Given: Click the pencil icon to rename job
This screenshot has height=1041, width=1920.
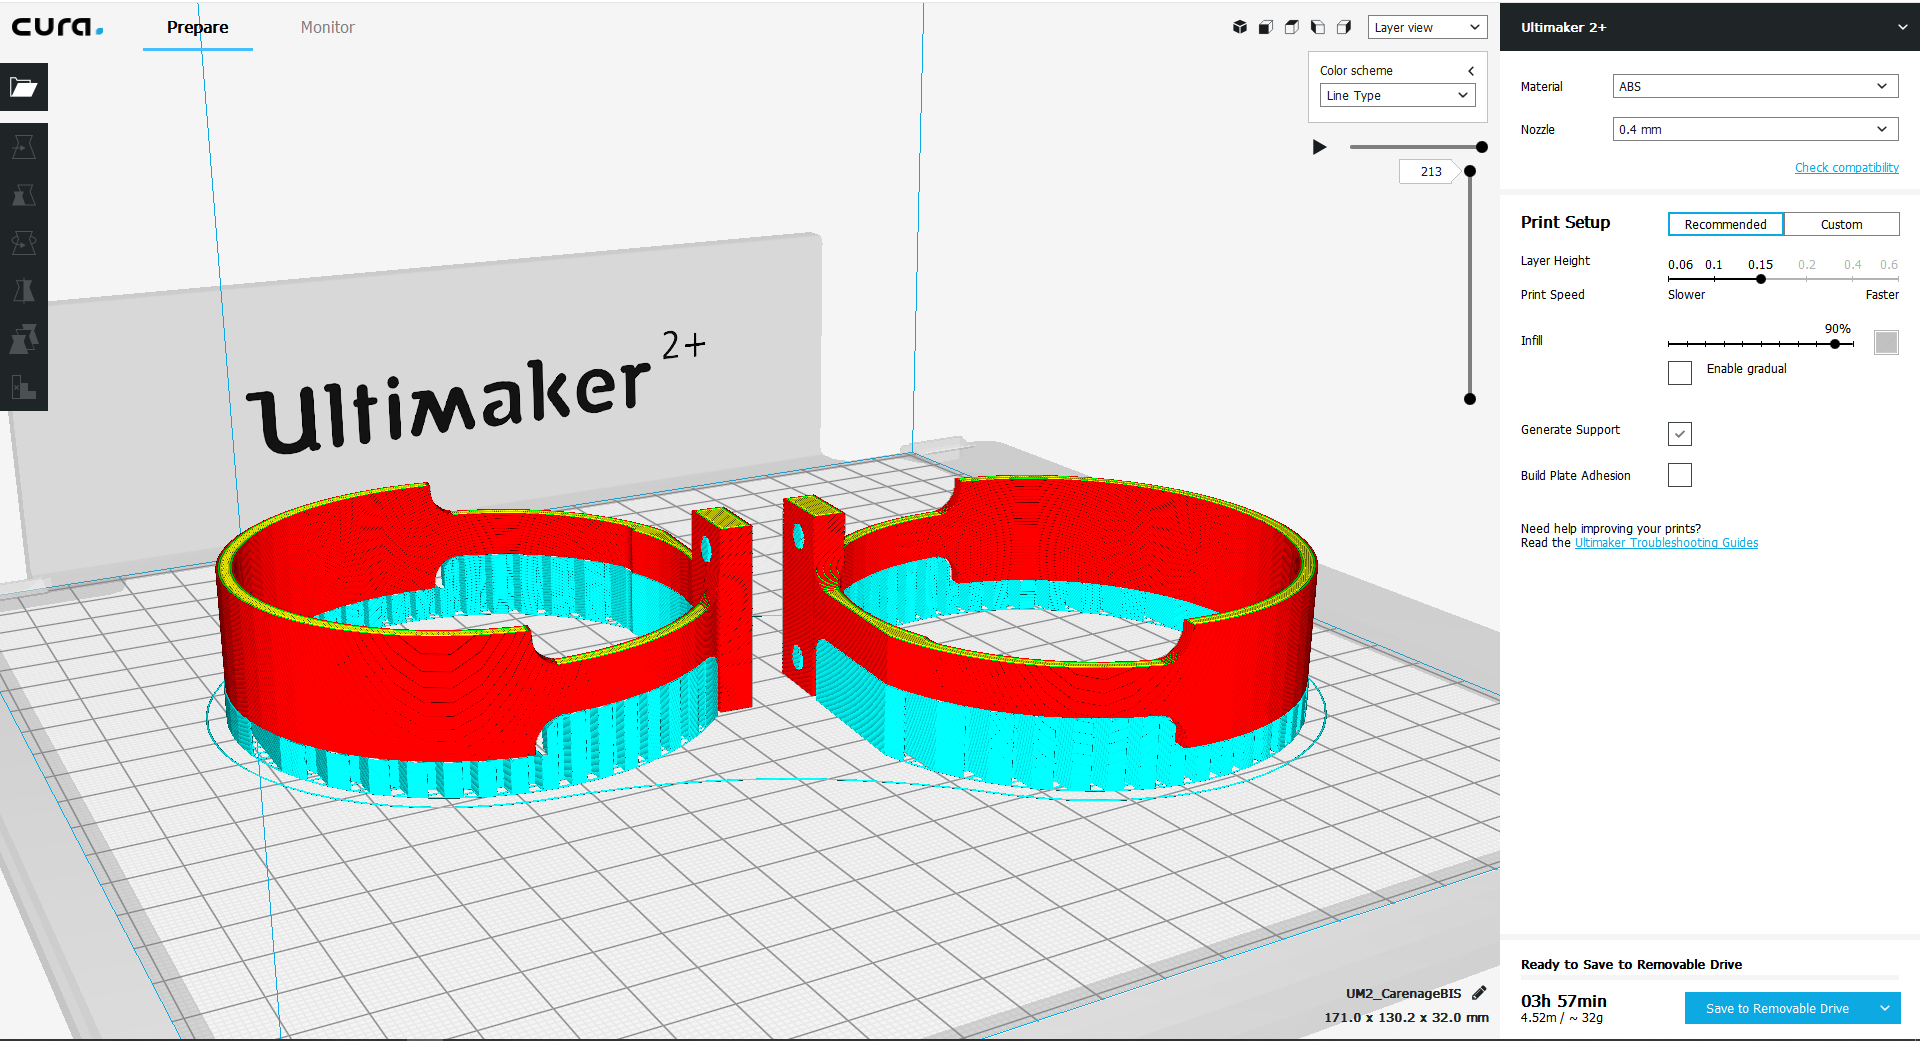Looking at the screenshot, I should [x=1480, y=993].
